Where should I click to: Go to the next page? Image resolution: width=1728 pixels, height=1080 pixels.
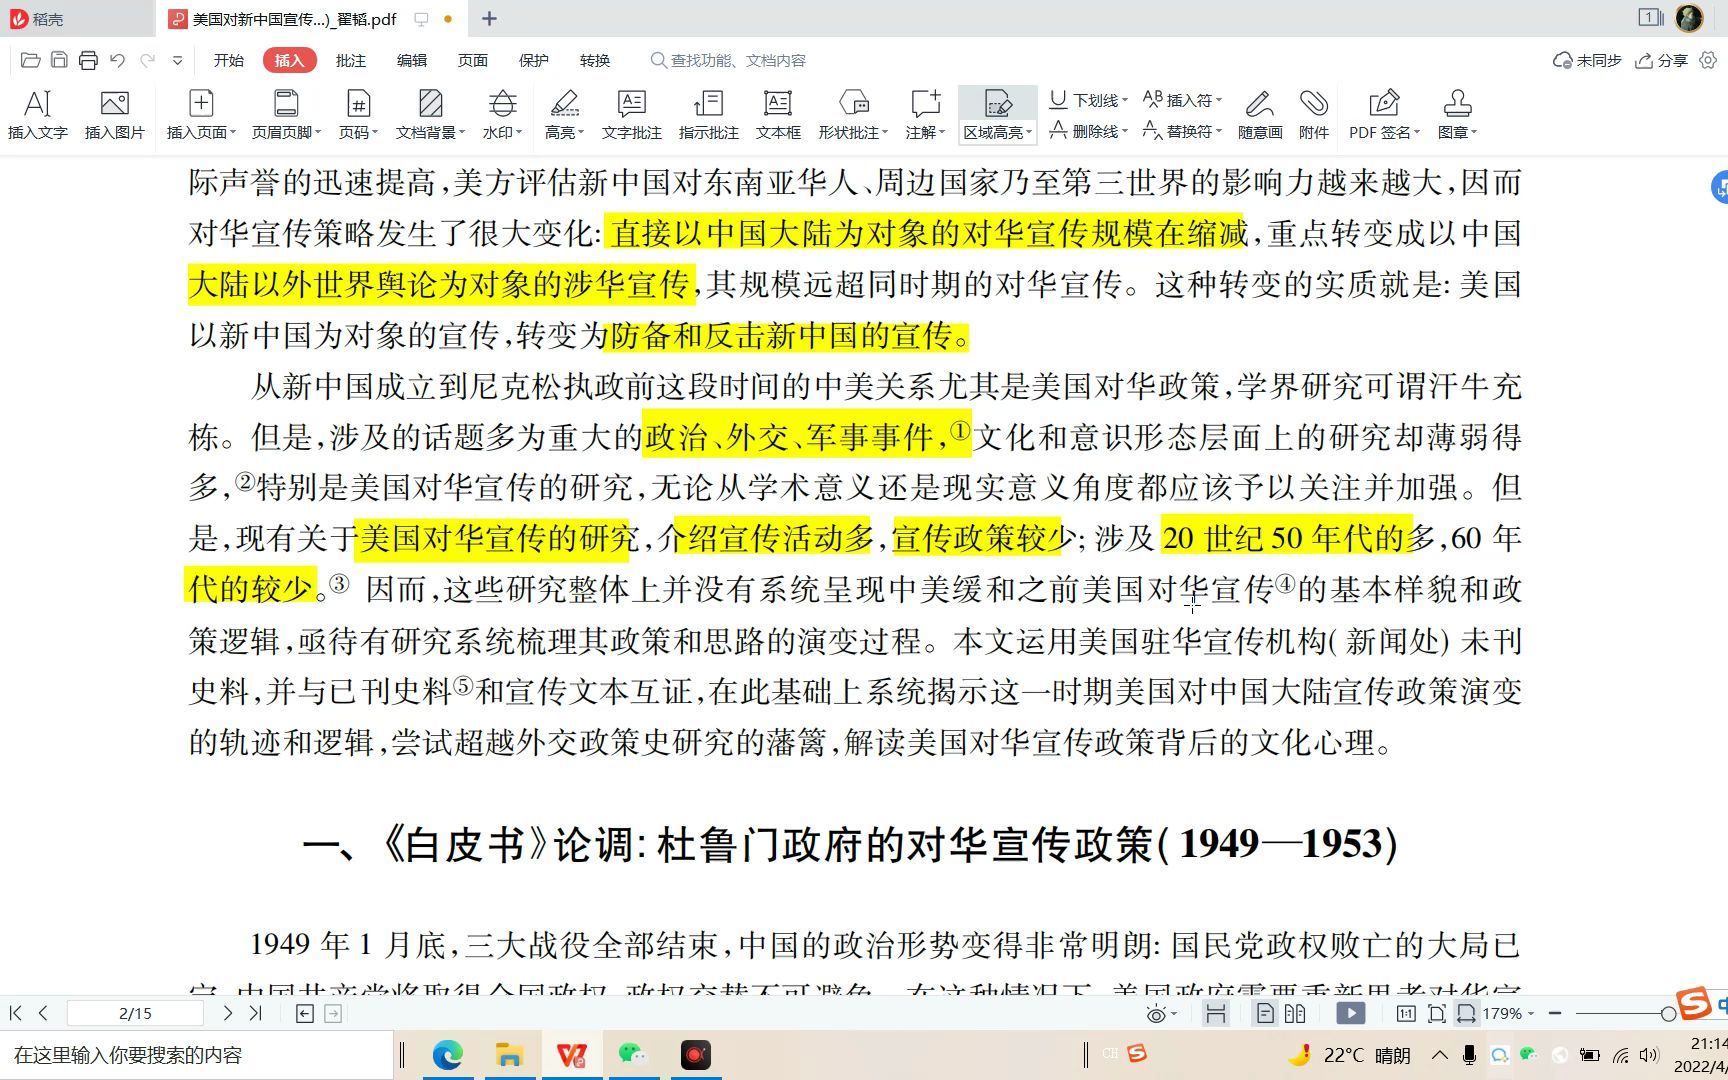point(227,1013)
